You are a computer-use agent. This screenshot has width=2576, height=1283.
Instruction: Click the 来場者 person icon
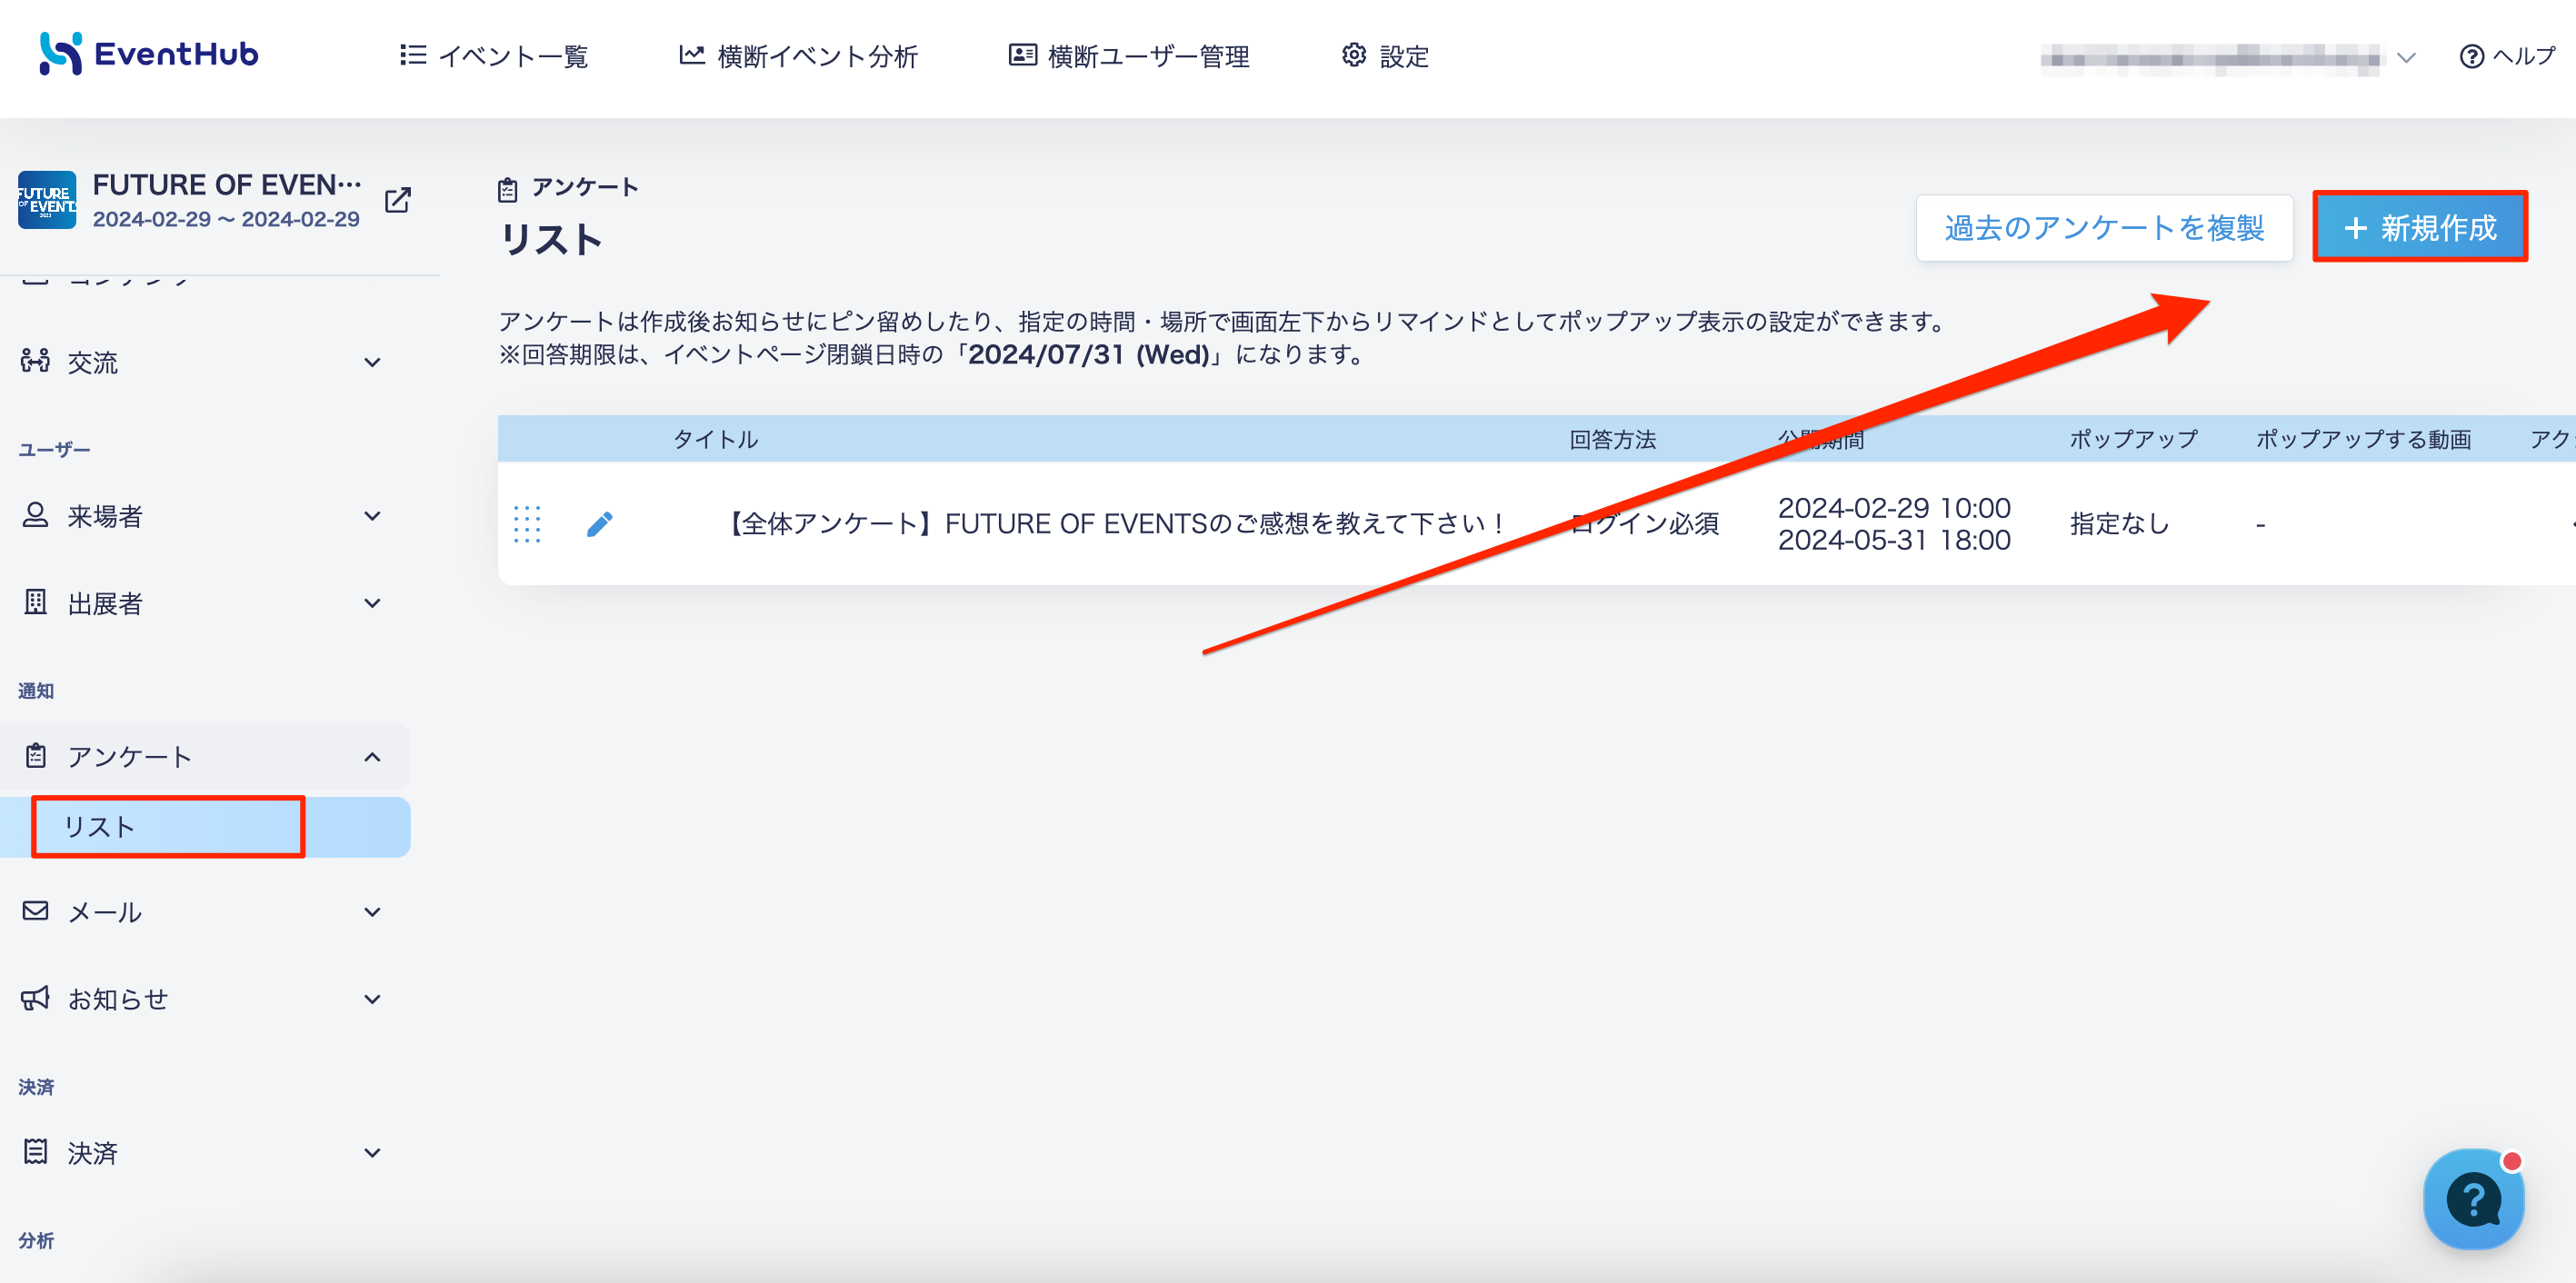click(35, 515)
